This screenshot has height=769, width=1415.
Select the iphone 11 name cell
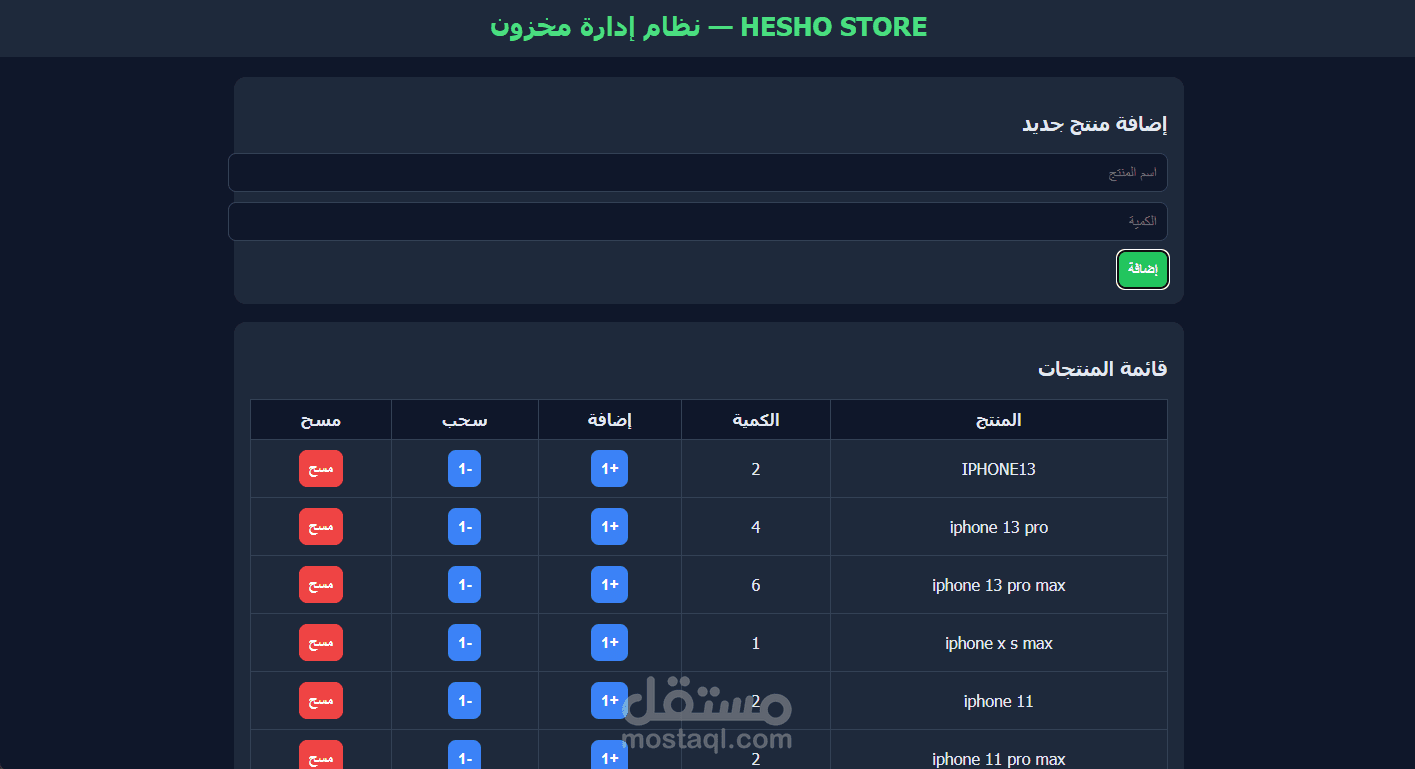pos(999,701)
